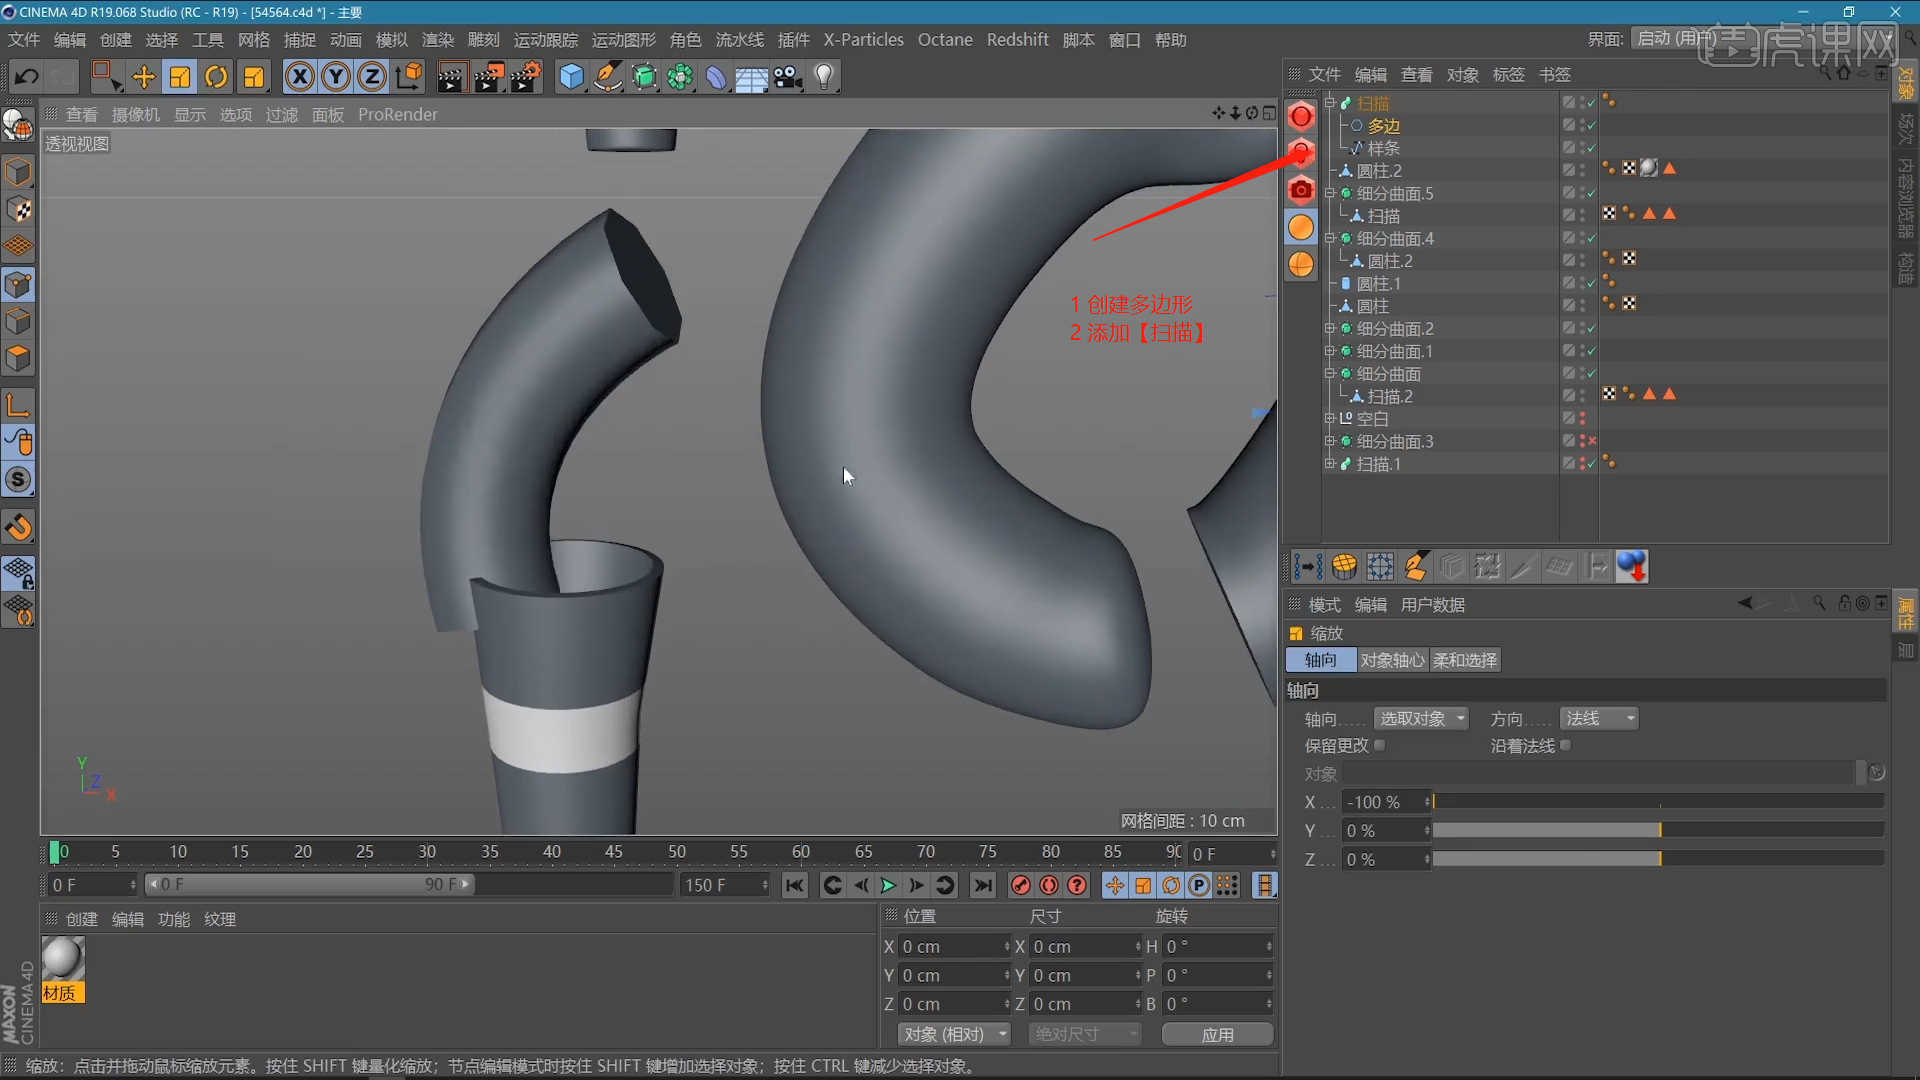Switch to the 对象轴心 tab

click(x=1392, y=660)
